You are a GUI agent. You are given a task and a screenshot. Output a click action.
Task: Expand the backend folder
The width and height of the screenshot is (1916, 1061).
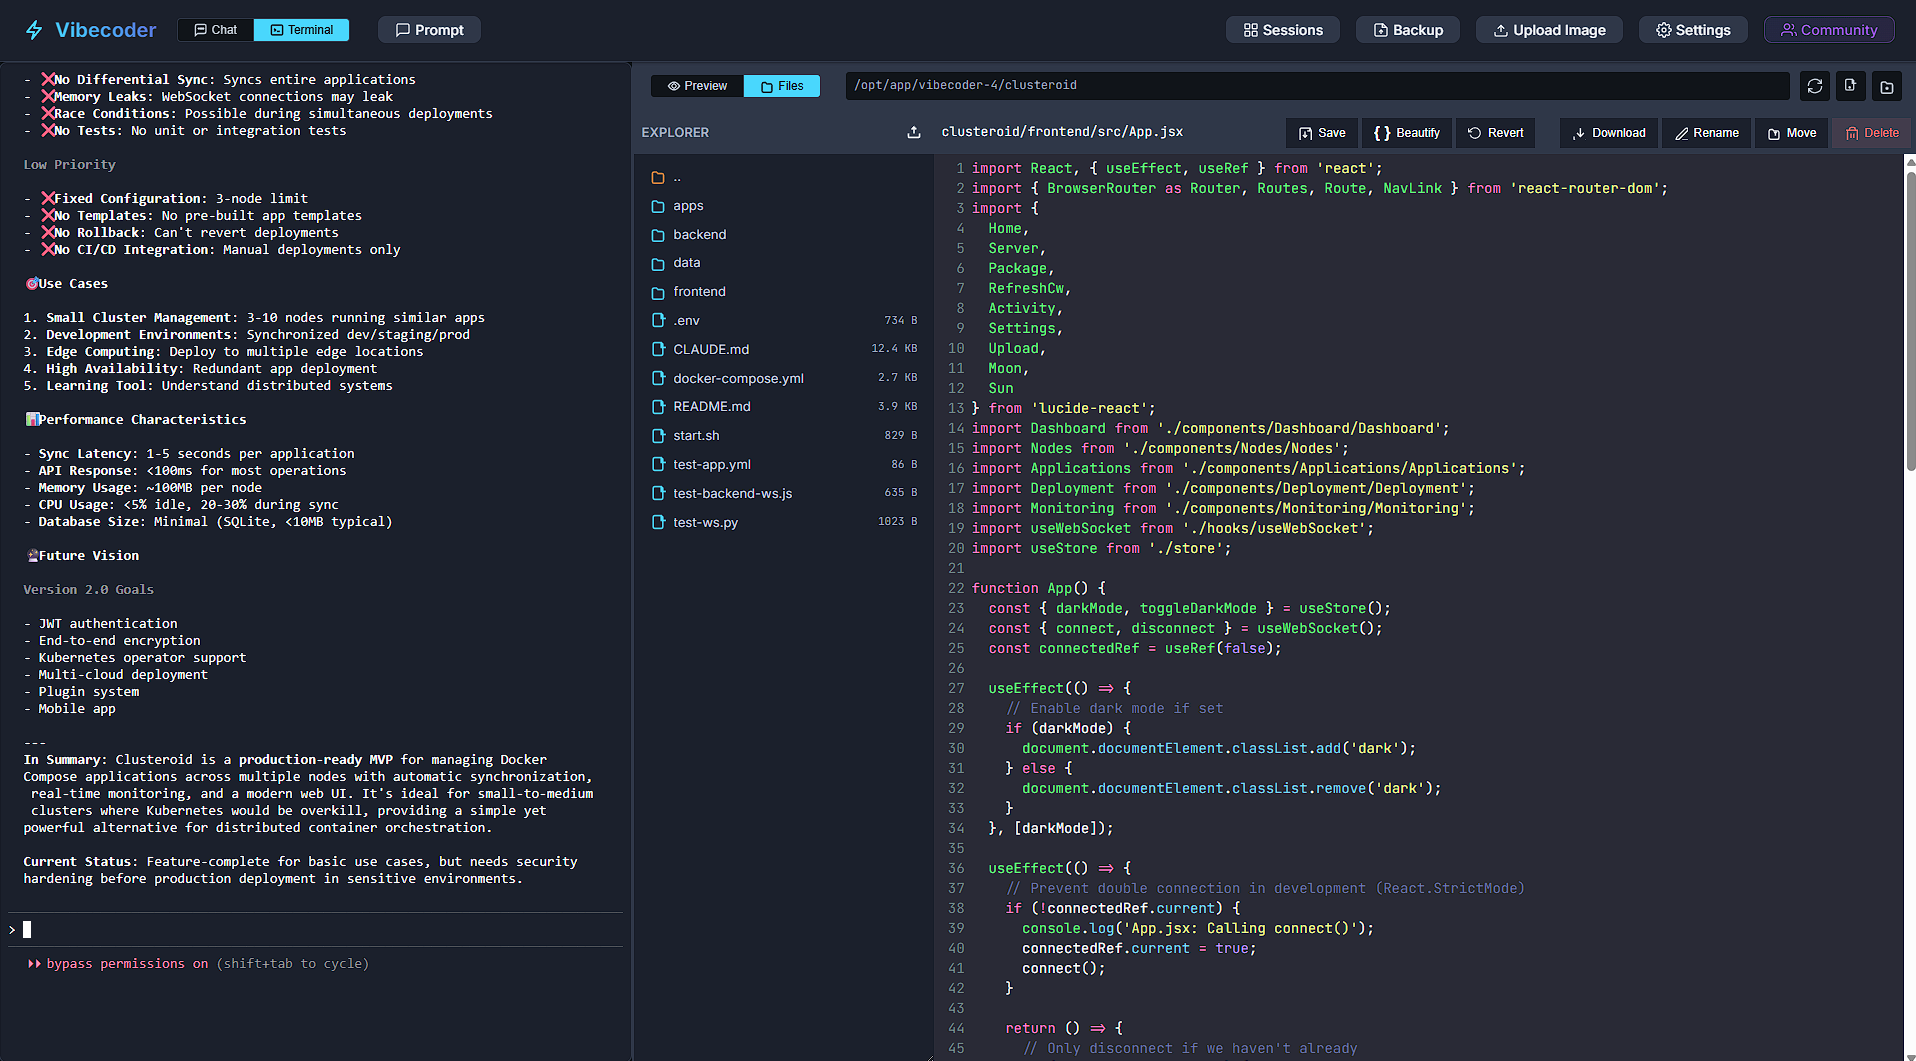(x=700, y=234)
